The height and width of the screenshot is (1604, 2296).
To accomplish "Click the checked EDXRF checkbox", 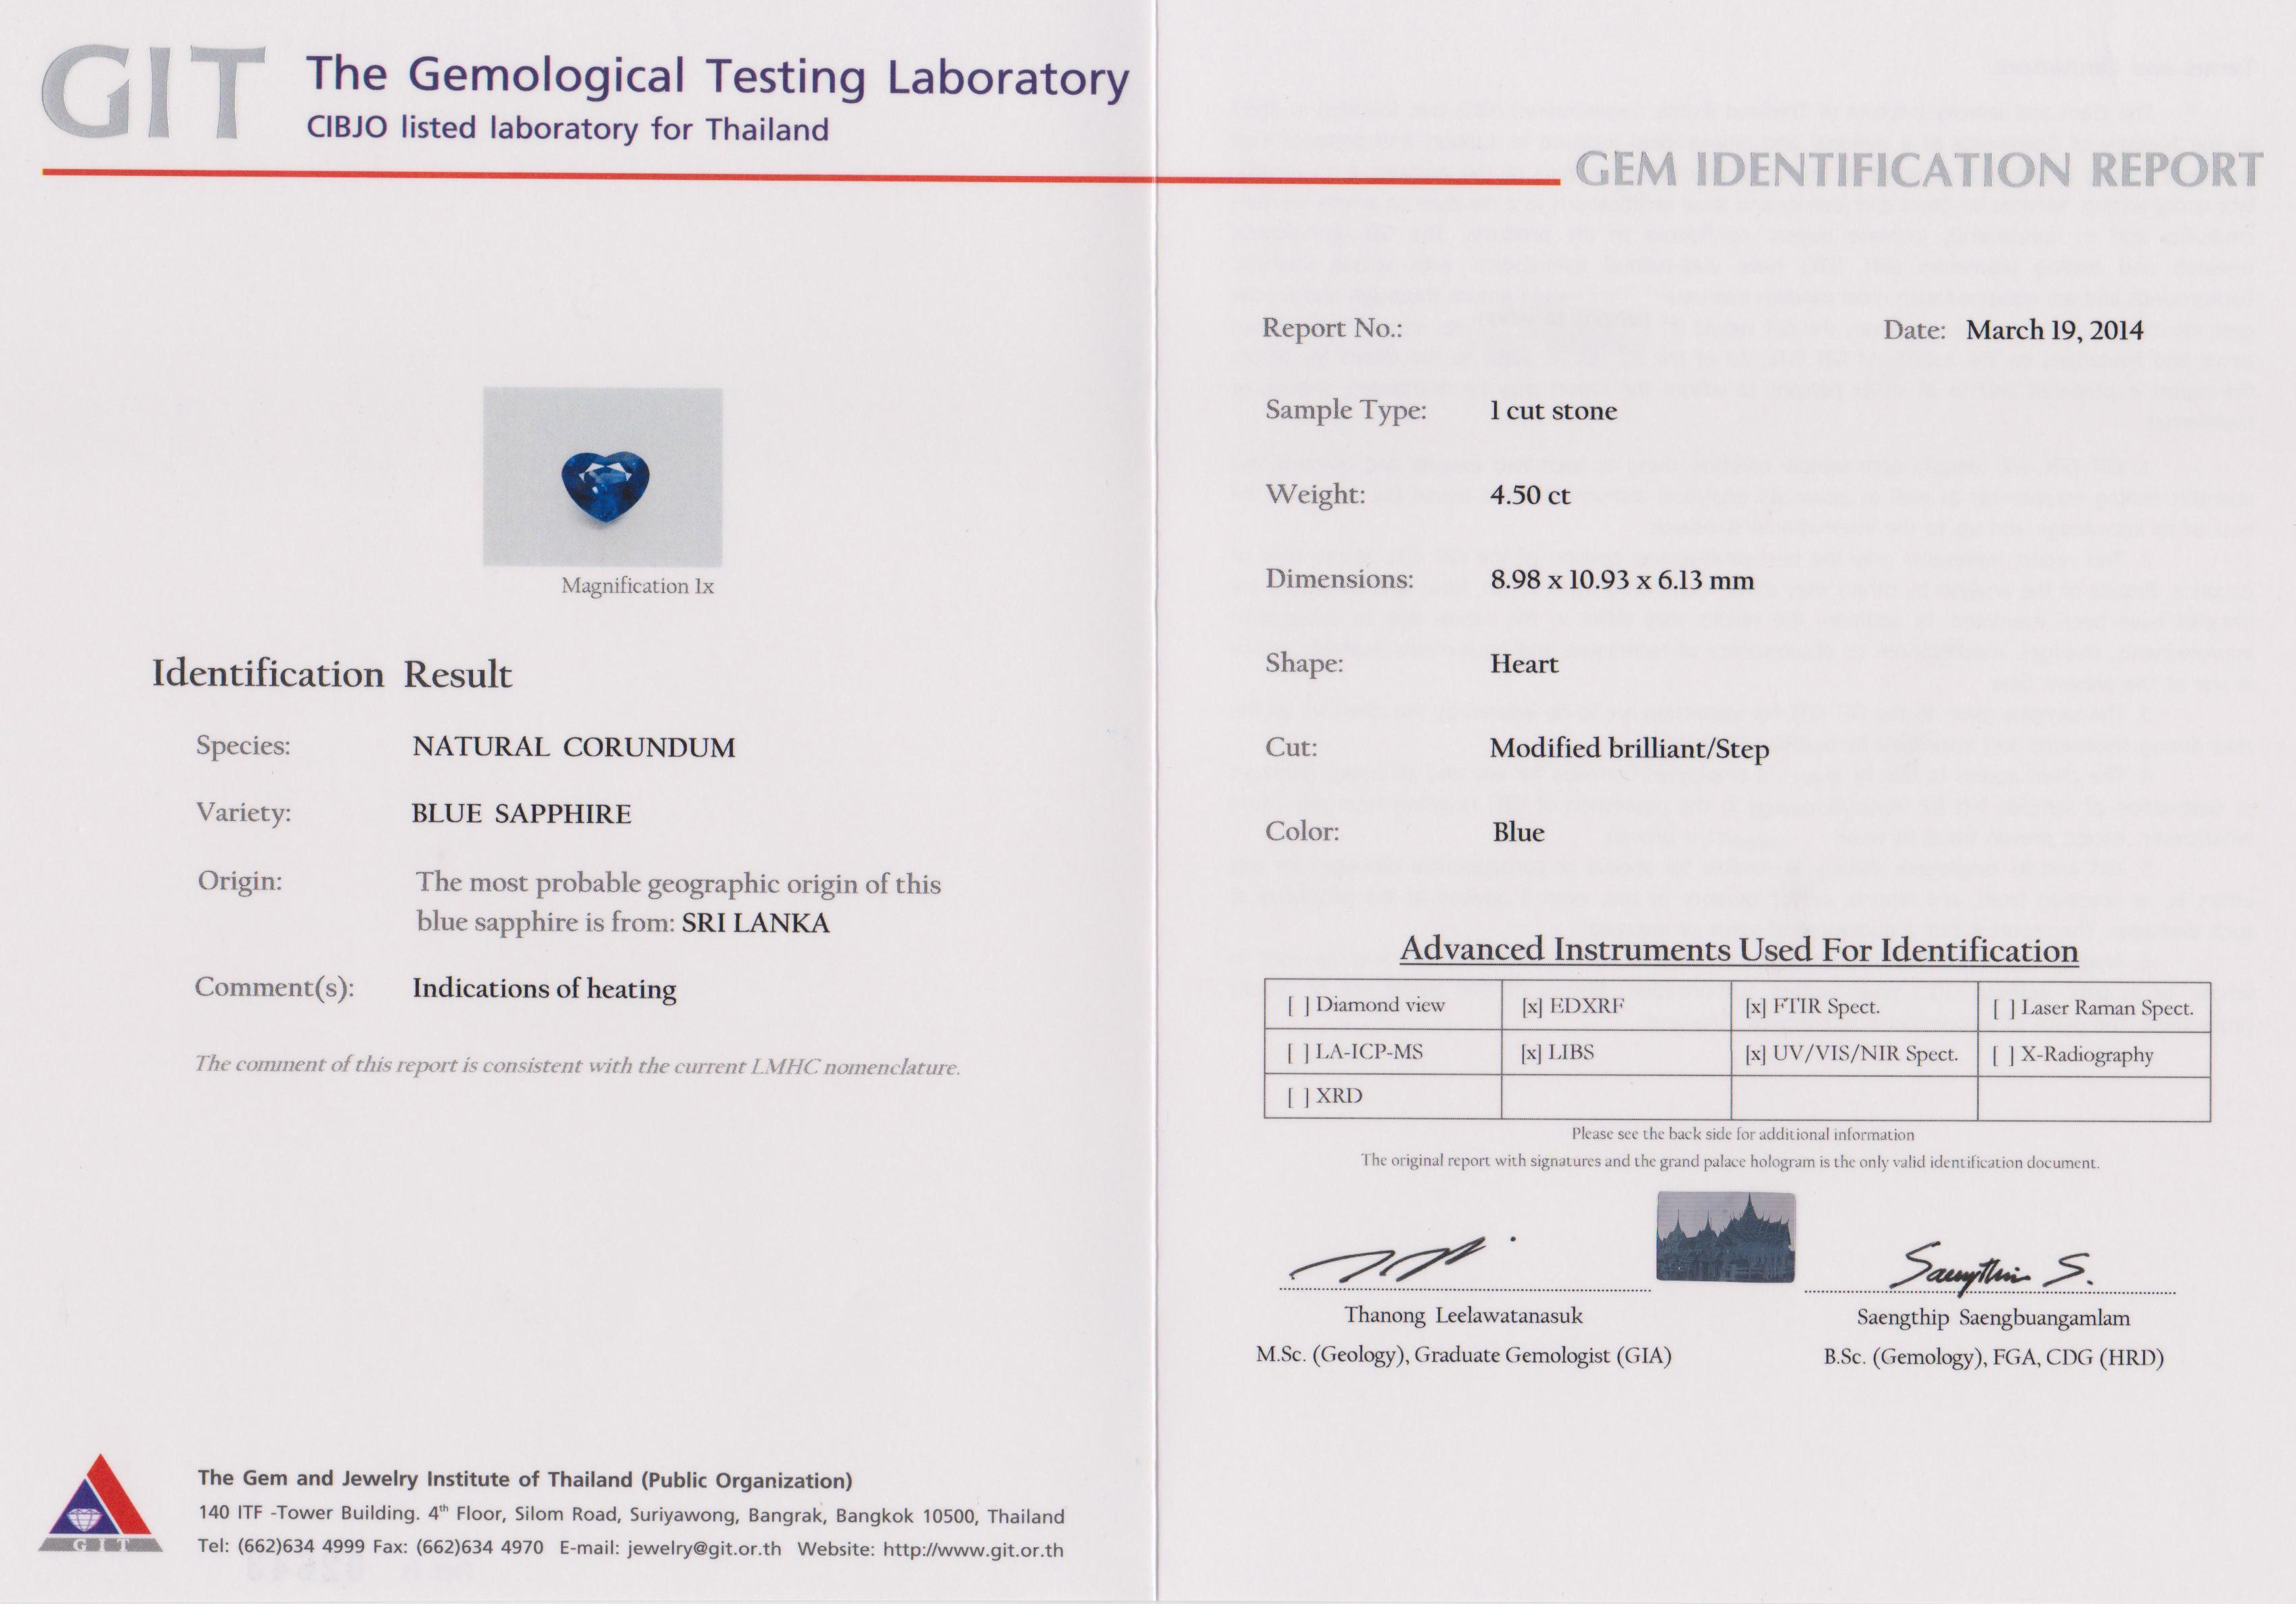I will point(1531,1007).
